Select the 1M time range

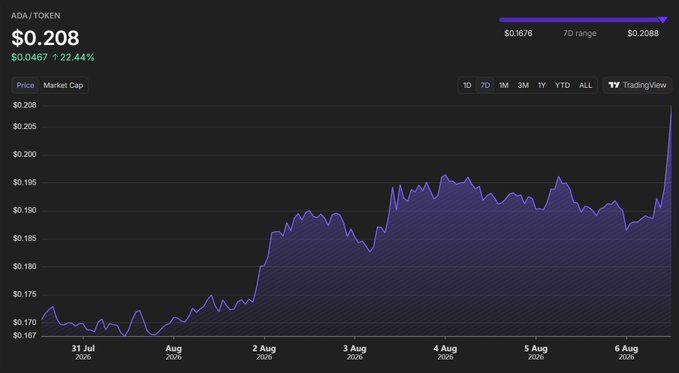[504, 85]
